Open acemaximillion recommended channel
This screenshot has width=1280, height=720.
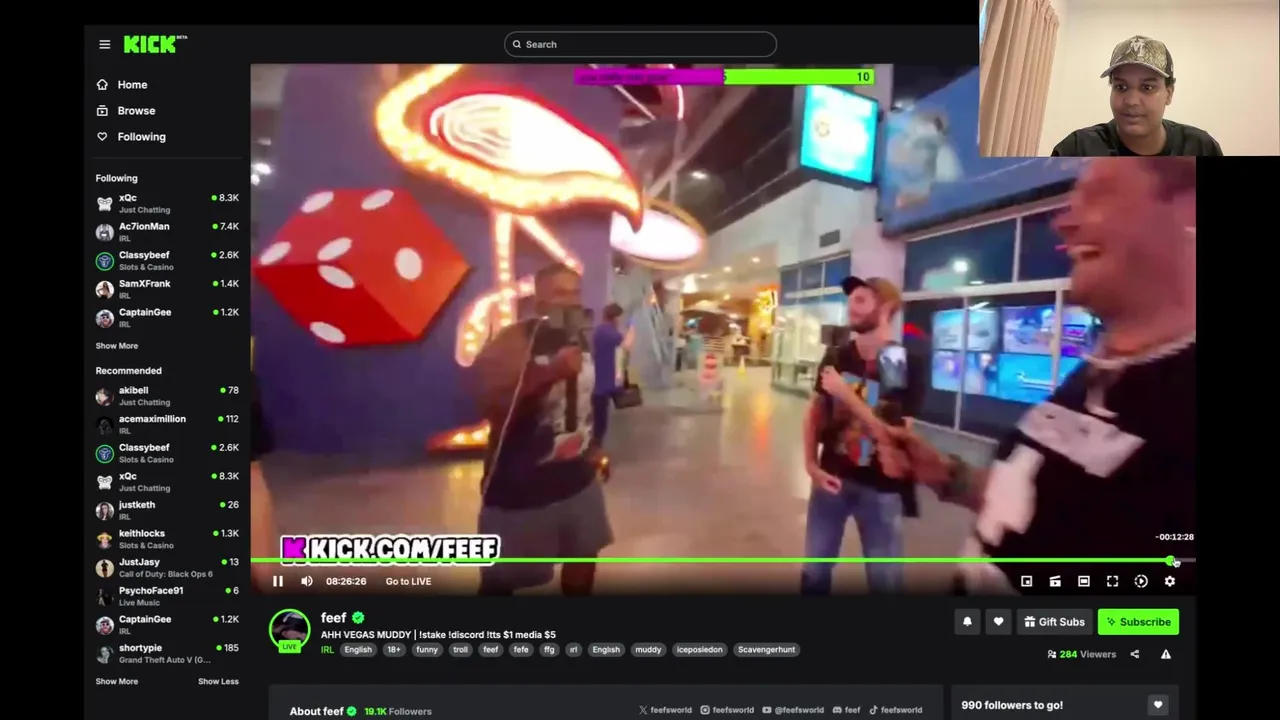click(x=167, y=424)
